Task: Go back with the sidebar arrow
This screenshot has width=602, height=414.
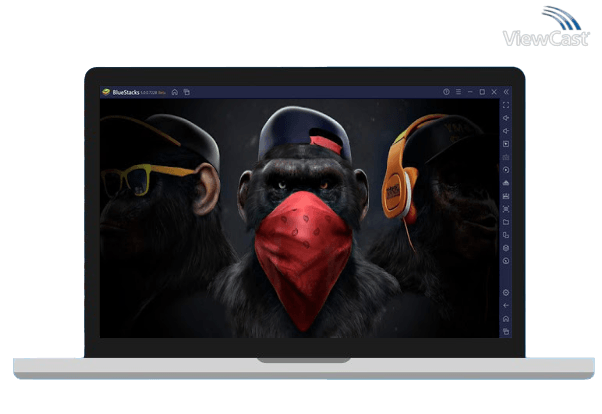Action: 506,306
